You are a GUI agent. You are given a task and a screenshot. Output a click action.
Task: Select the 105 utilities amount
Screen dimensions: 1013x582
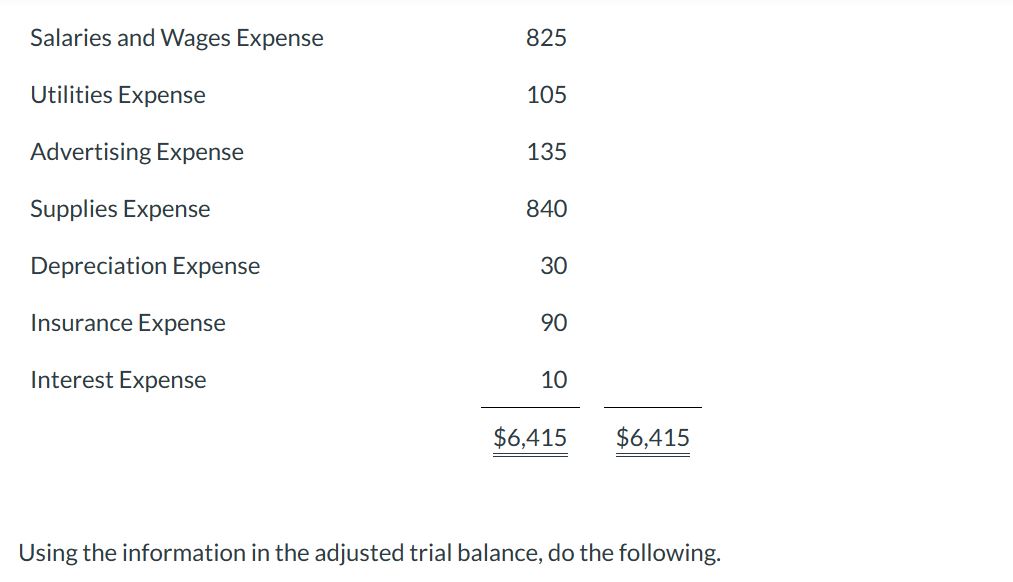546,95
